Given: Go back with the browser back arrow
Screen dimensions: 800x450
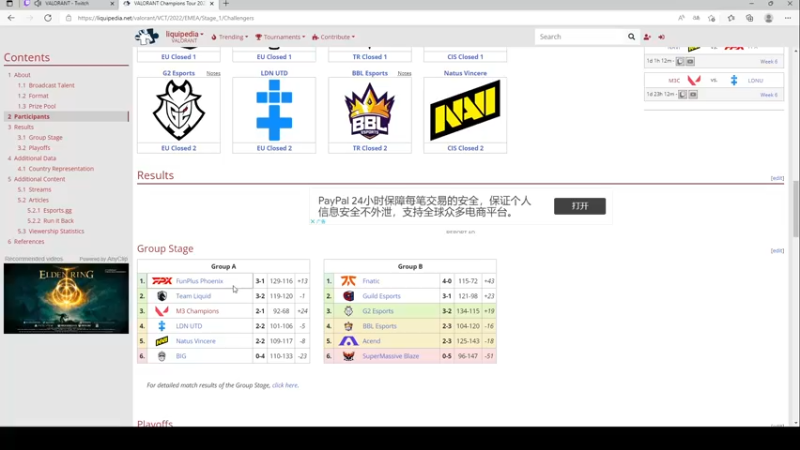Looking at the screenshot, I should point(11,18).
